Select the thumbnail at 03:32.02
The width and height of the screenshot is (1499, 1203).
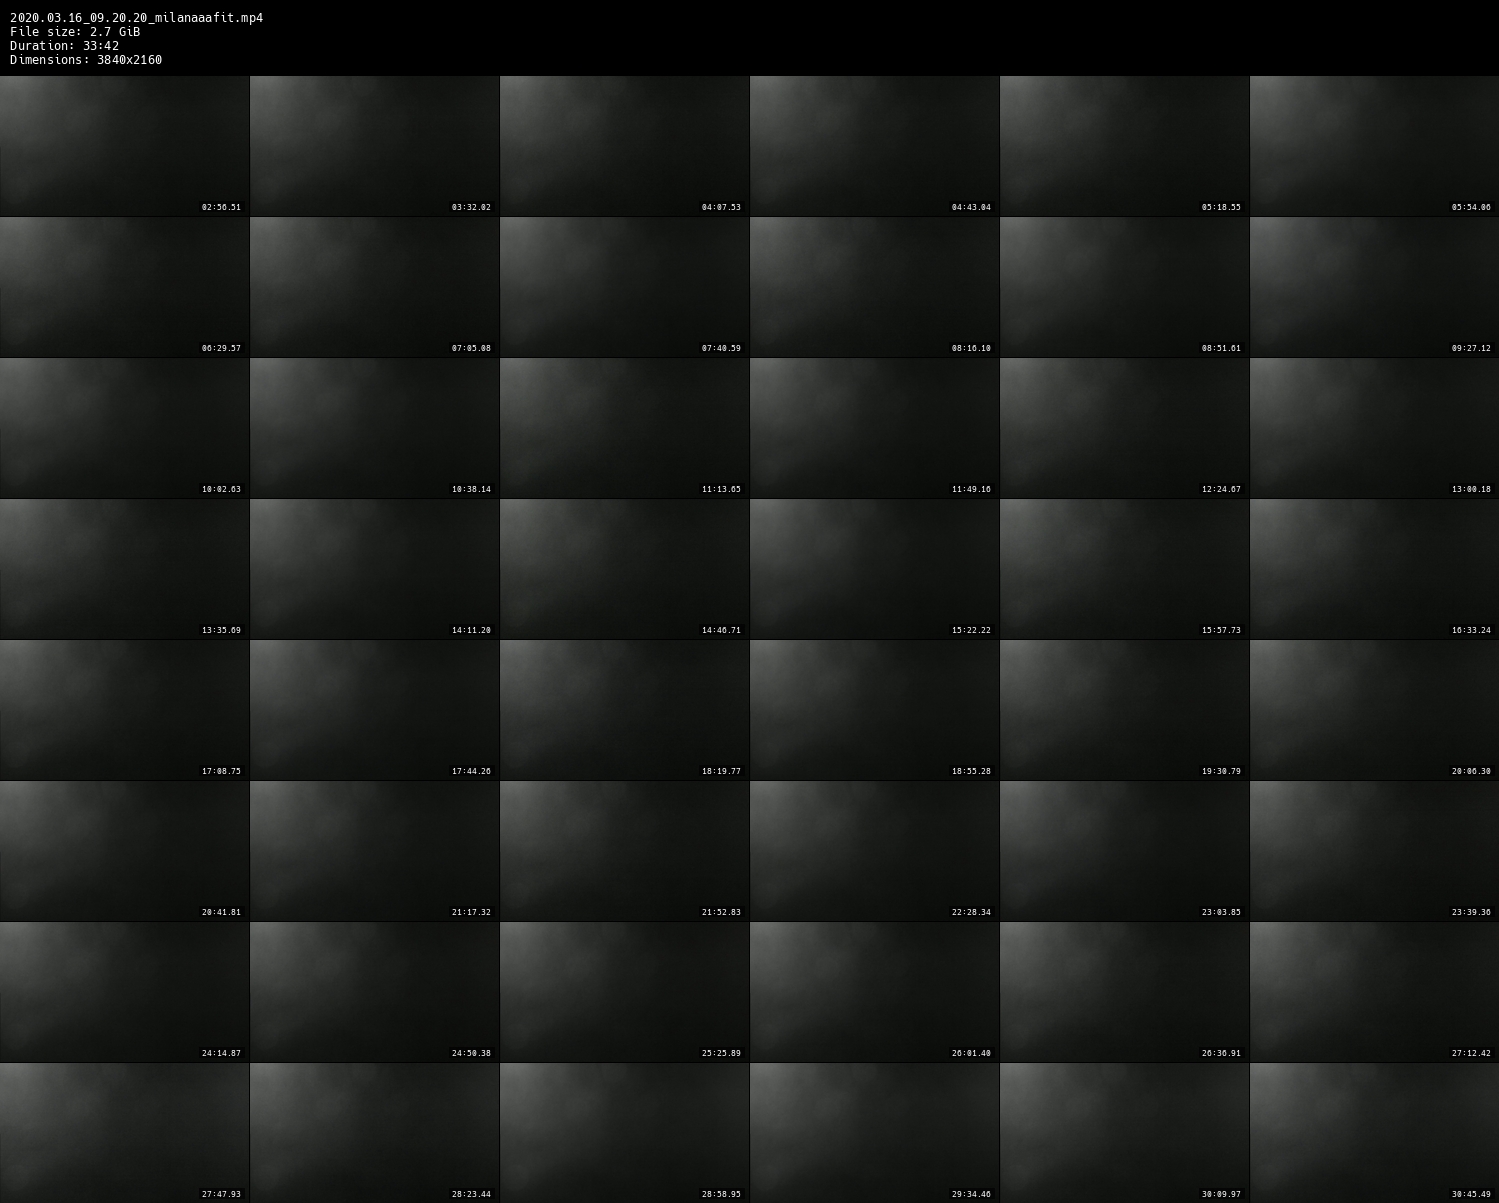pos(374,146)
